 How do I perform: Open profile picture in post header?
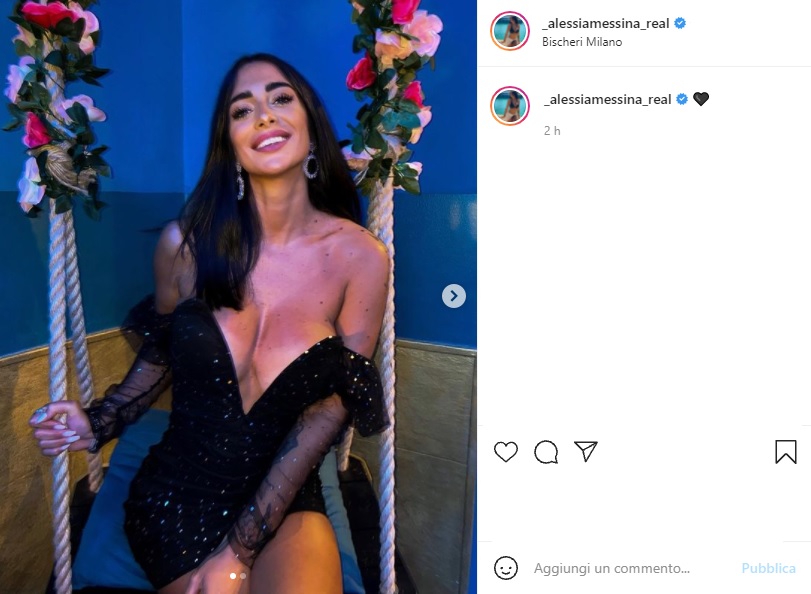point(509,31)
